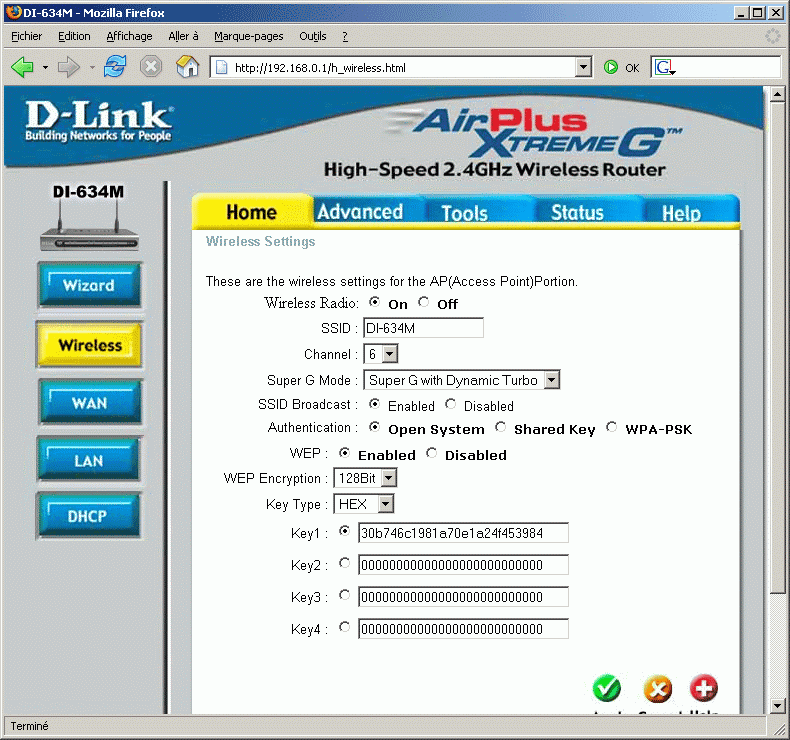This screenshot has width=790, height=740.
Task: Click the WAN sidebar button
Action: [90, 403]
